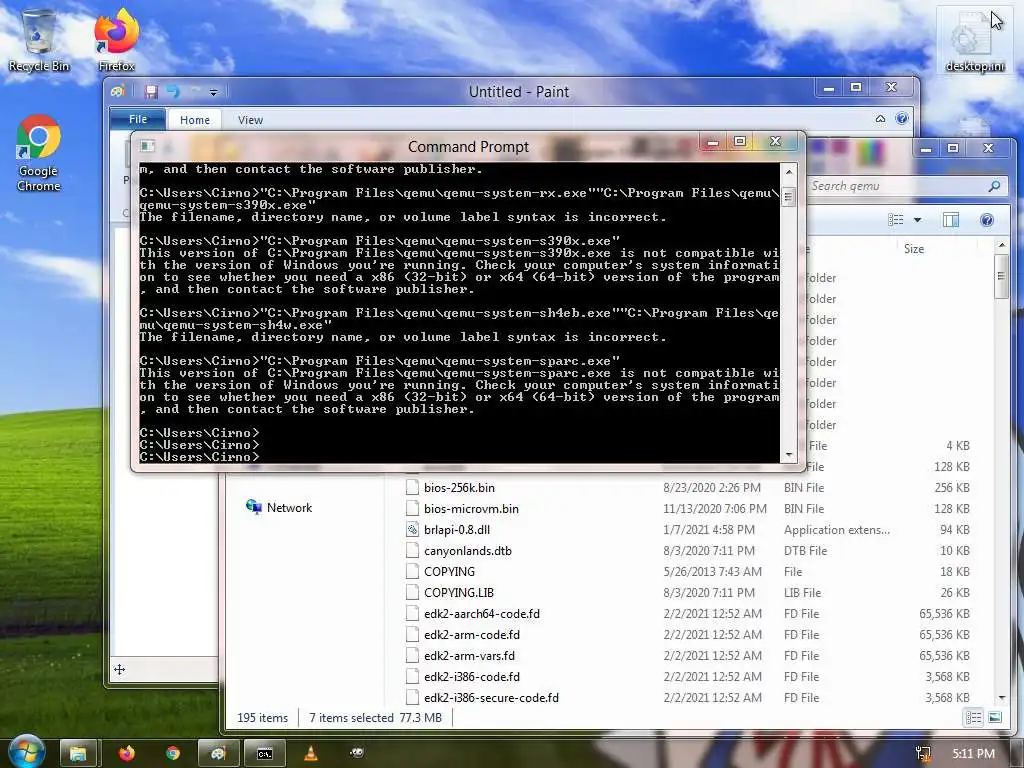This screenshot has height=768, width=1024.
Task: Open the Recycle Bin desktop icon
Action: point(39,40)
